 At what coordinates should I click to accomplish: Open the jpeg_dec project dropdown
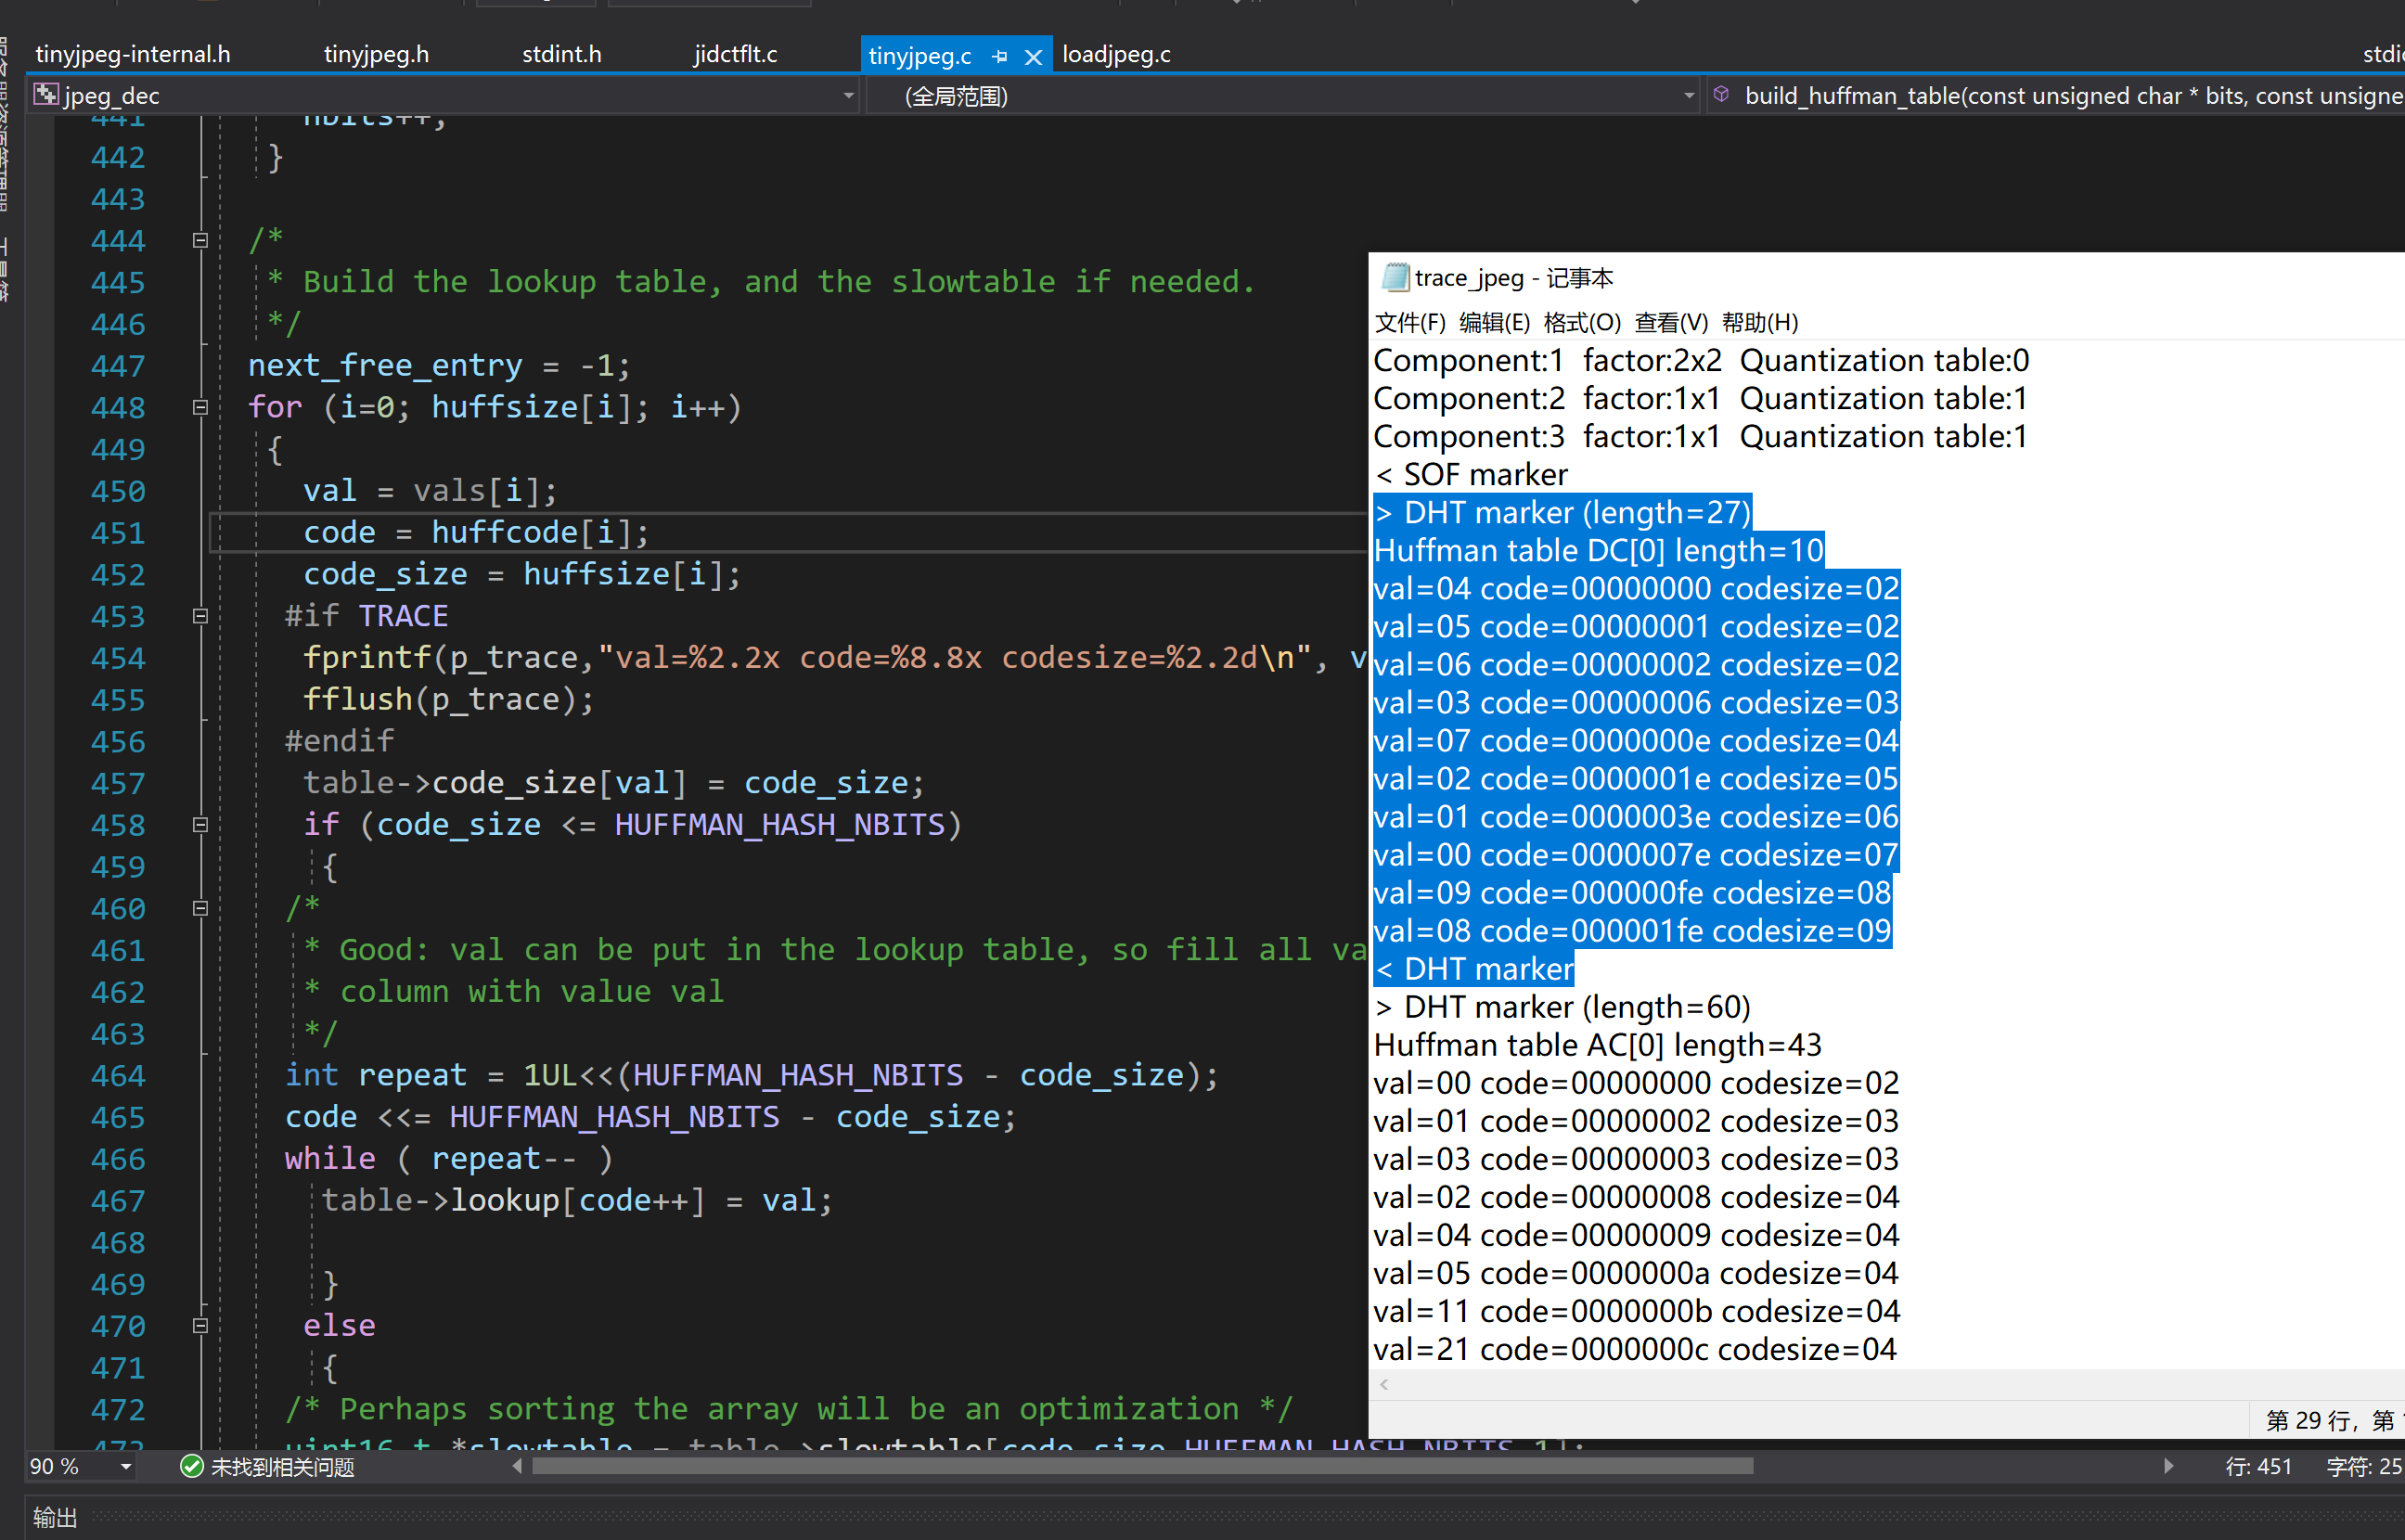(x=848, y=96)
